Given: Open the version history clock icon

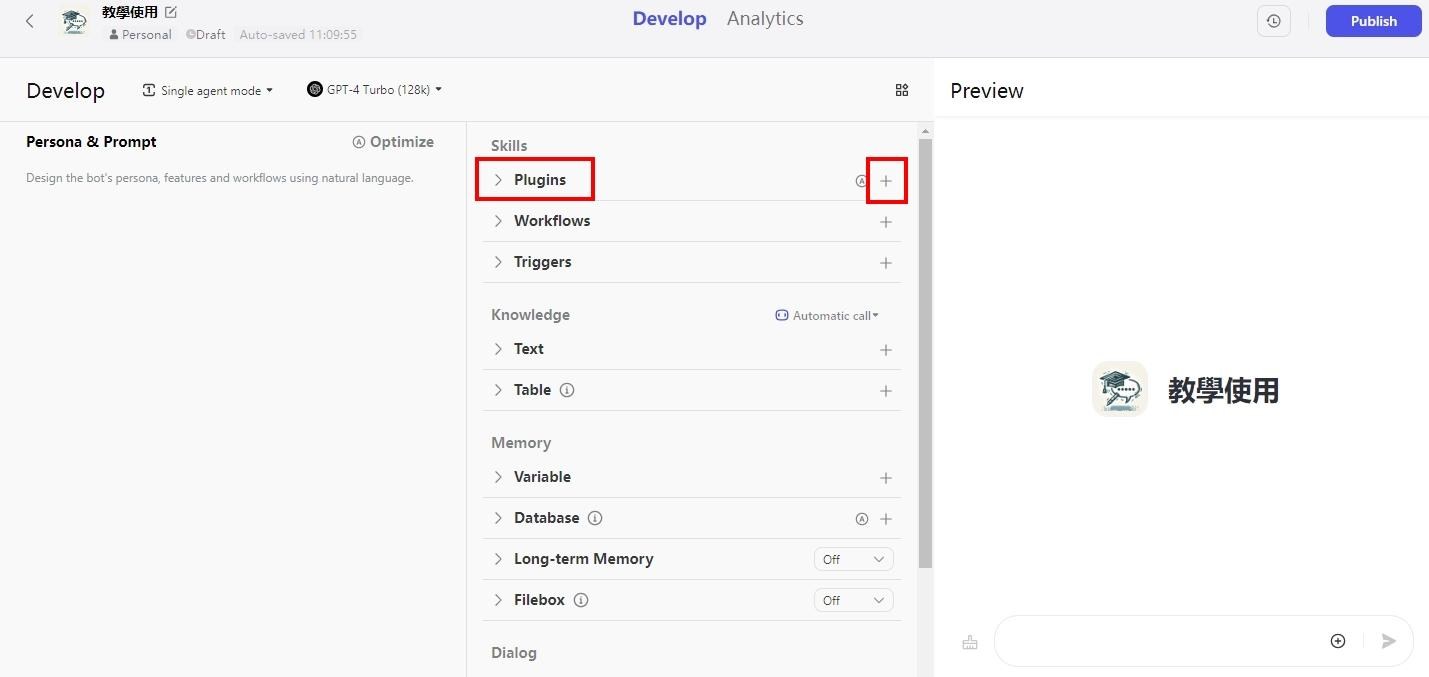Looking at the screenshot, I should 1273,21.
